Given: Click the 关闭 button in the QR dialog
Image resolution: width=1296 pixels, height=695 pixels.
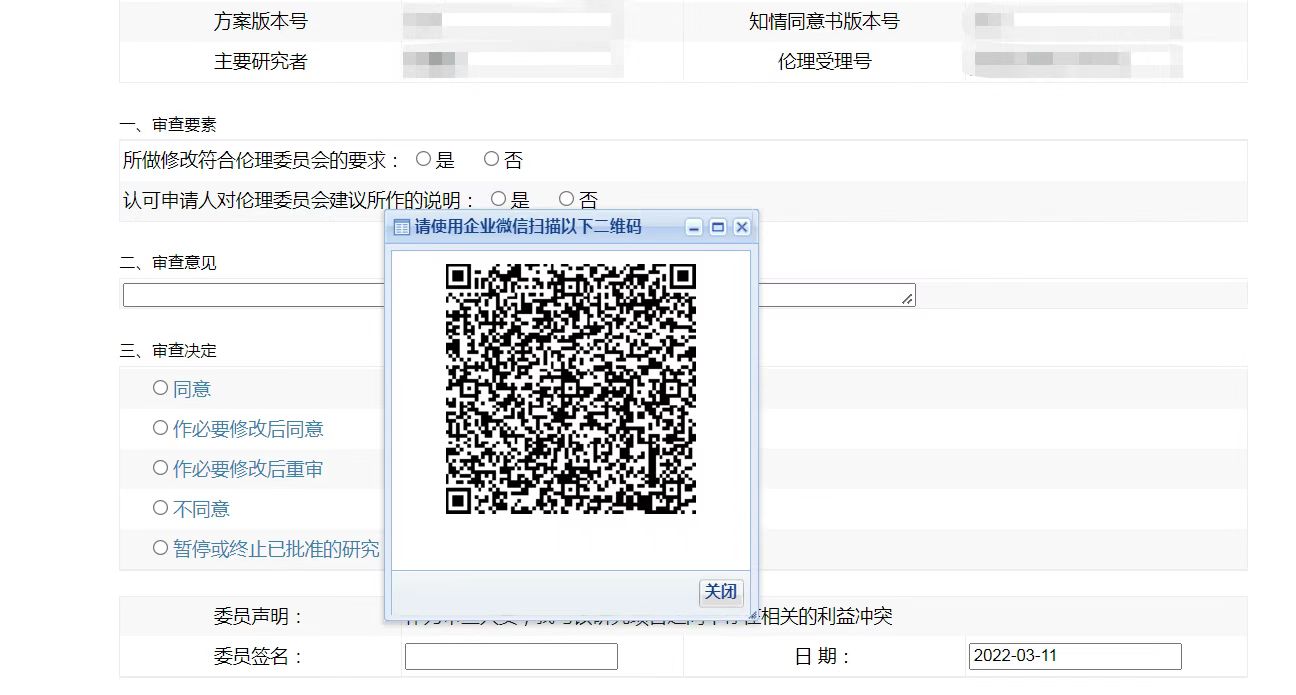Looking at the screenshot, I should point(720,592).
